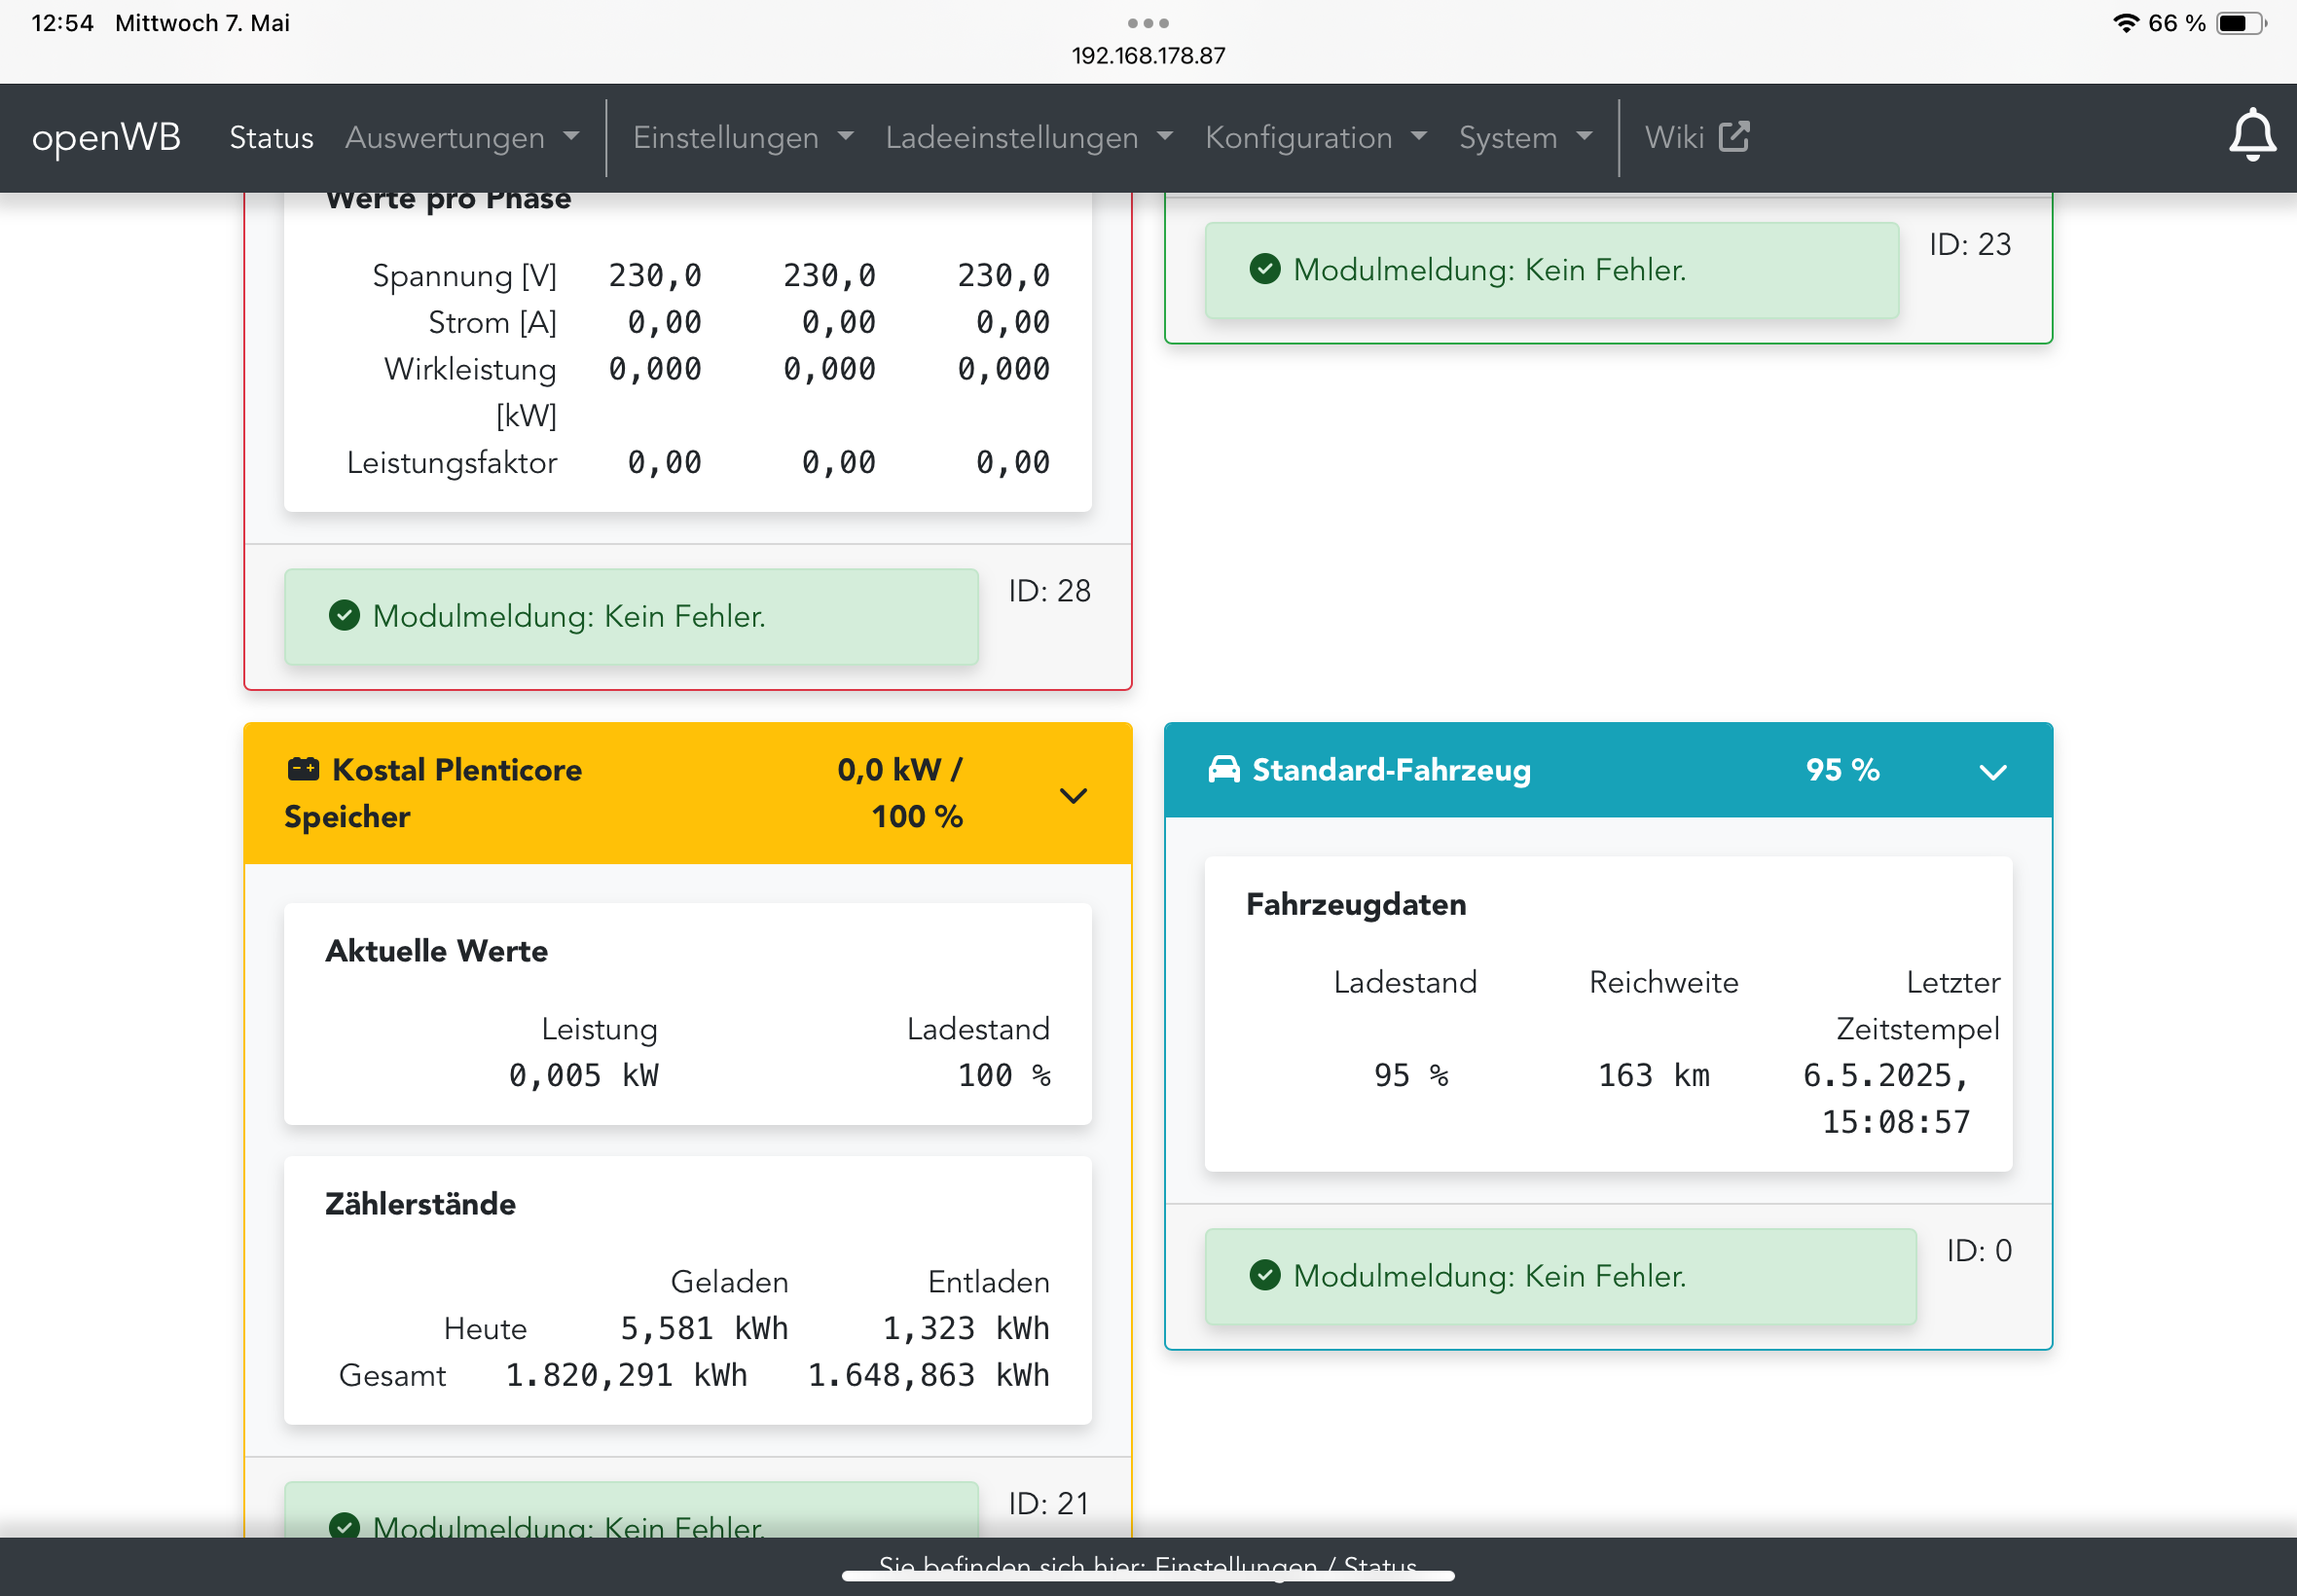Tap the three dots above address bar
Image resolution: width=2297 pixels, height=1596 pixels.
(1147, 23)
